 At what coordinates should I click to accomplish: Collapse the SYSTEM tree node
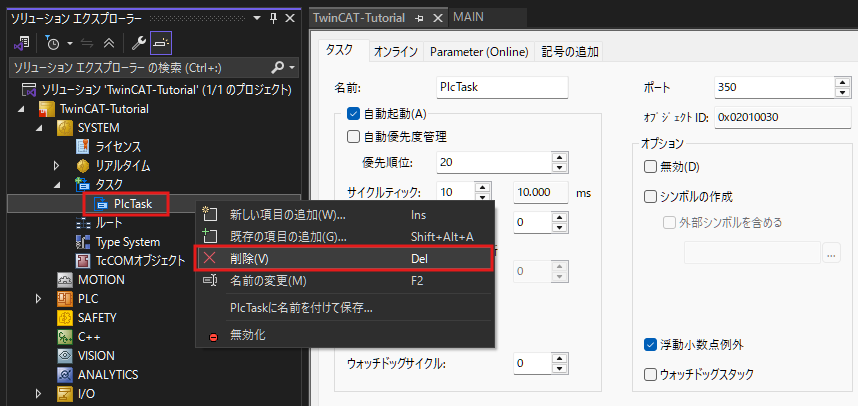(40, 128)
